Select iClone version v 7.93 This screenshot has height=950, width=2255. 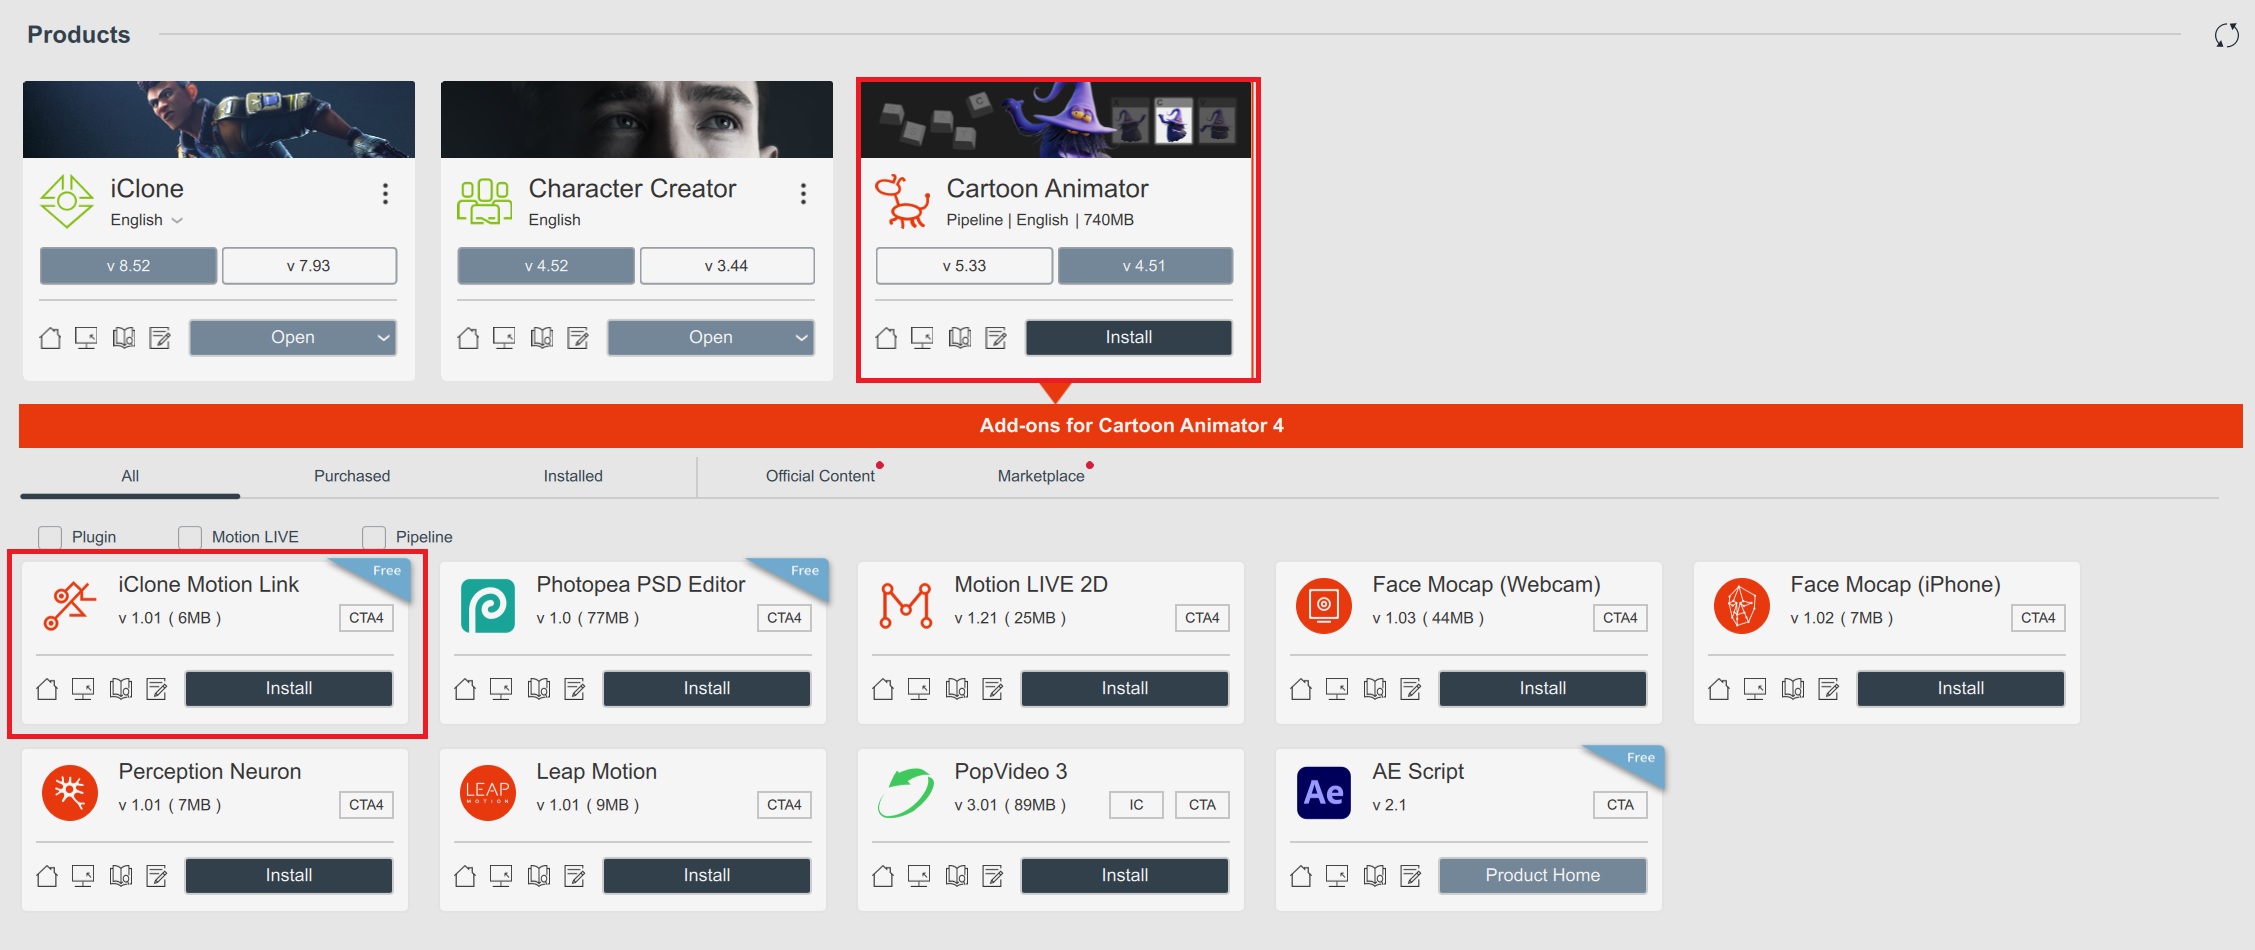309,266
